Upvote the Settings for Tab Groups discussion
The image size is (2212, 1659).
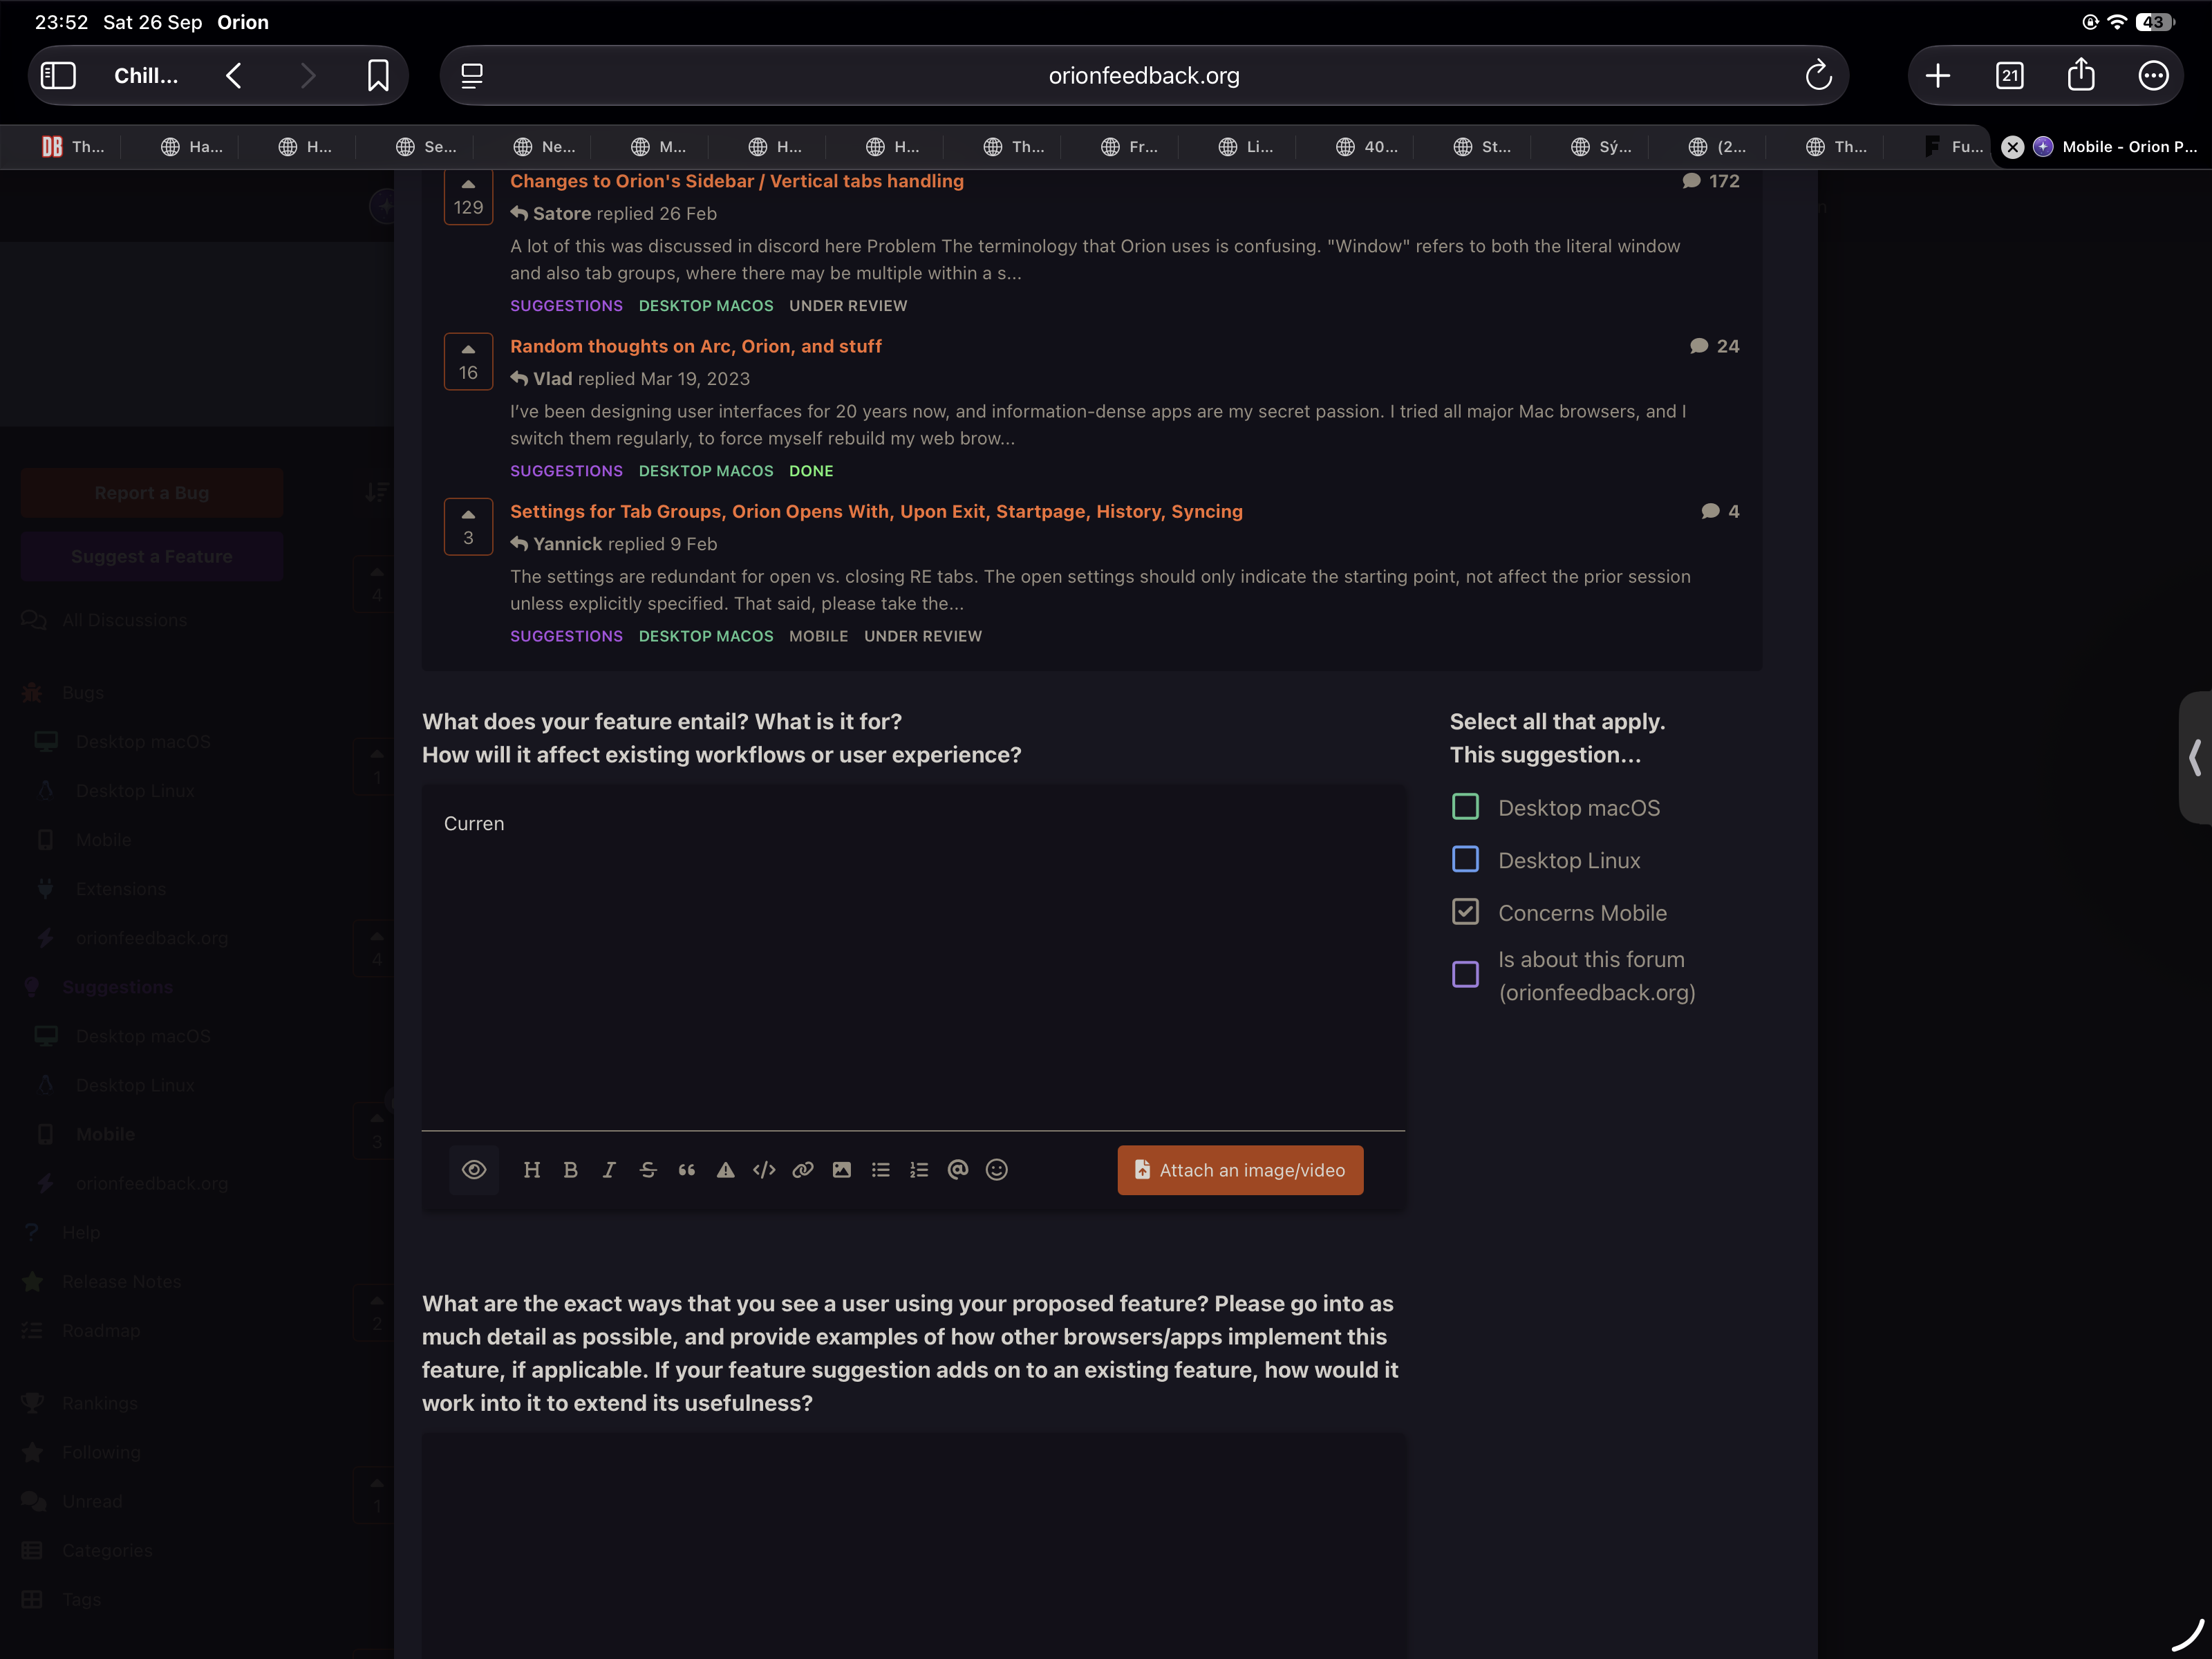click(468, 526)
